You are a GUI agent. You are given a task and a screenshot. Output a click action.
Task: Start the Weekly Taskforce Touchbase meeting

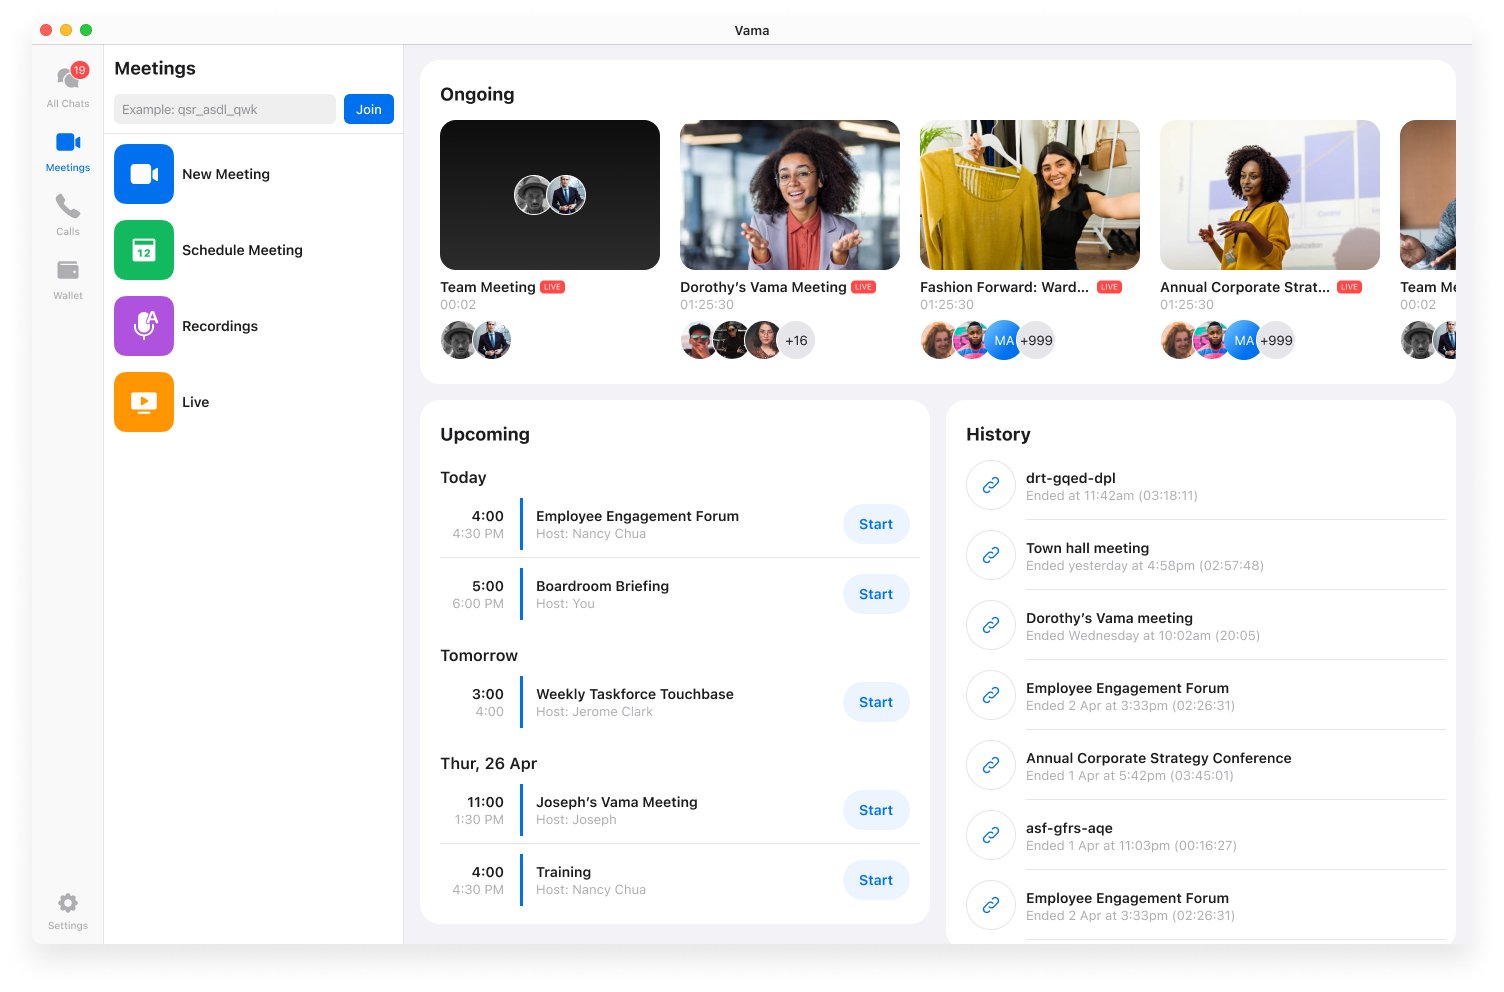(x=876, y=702)
